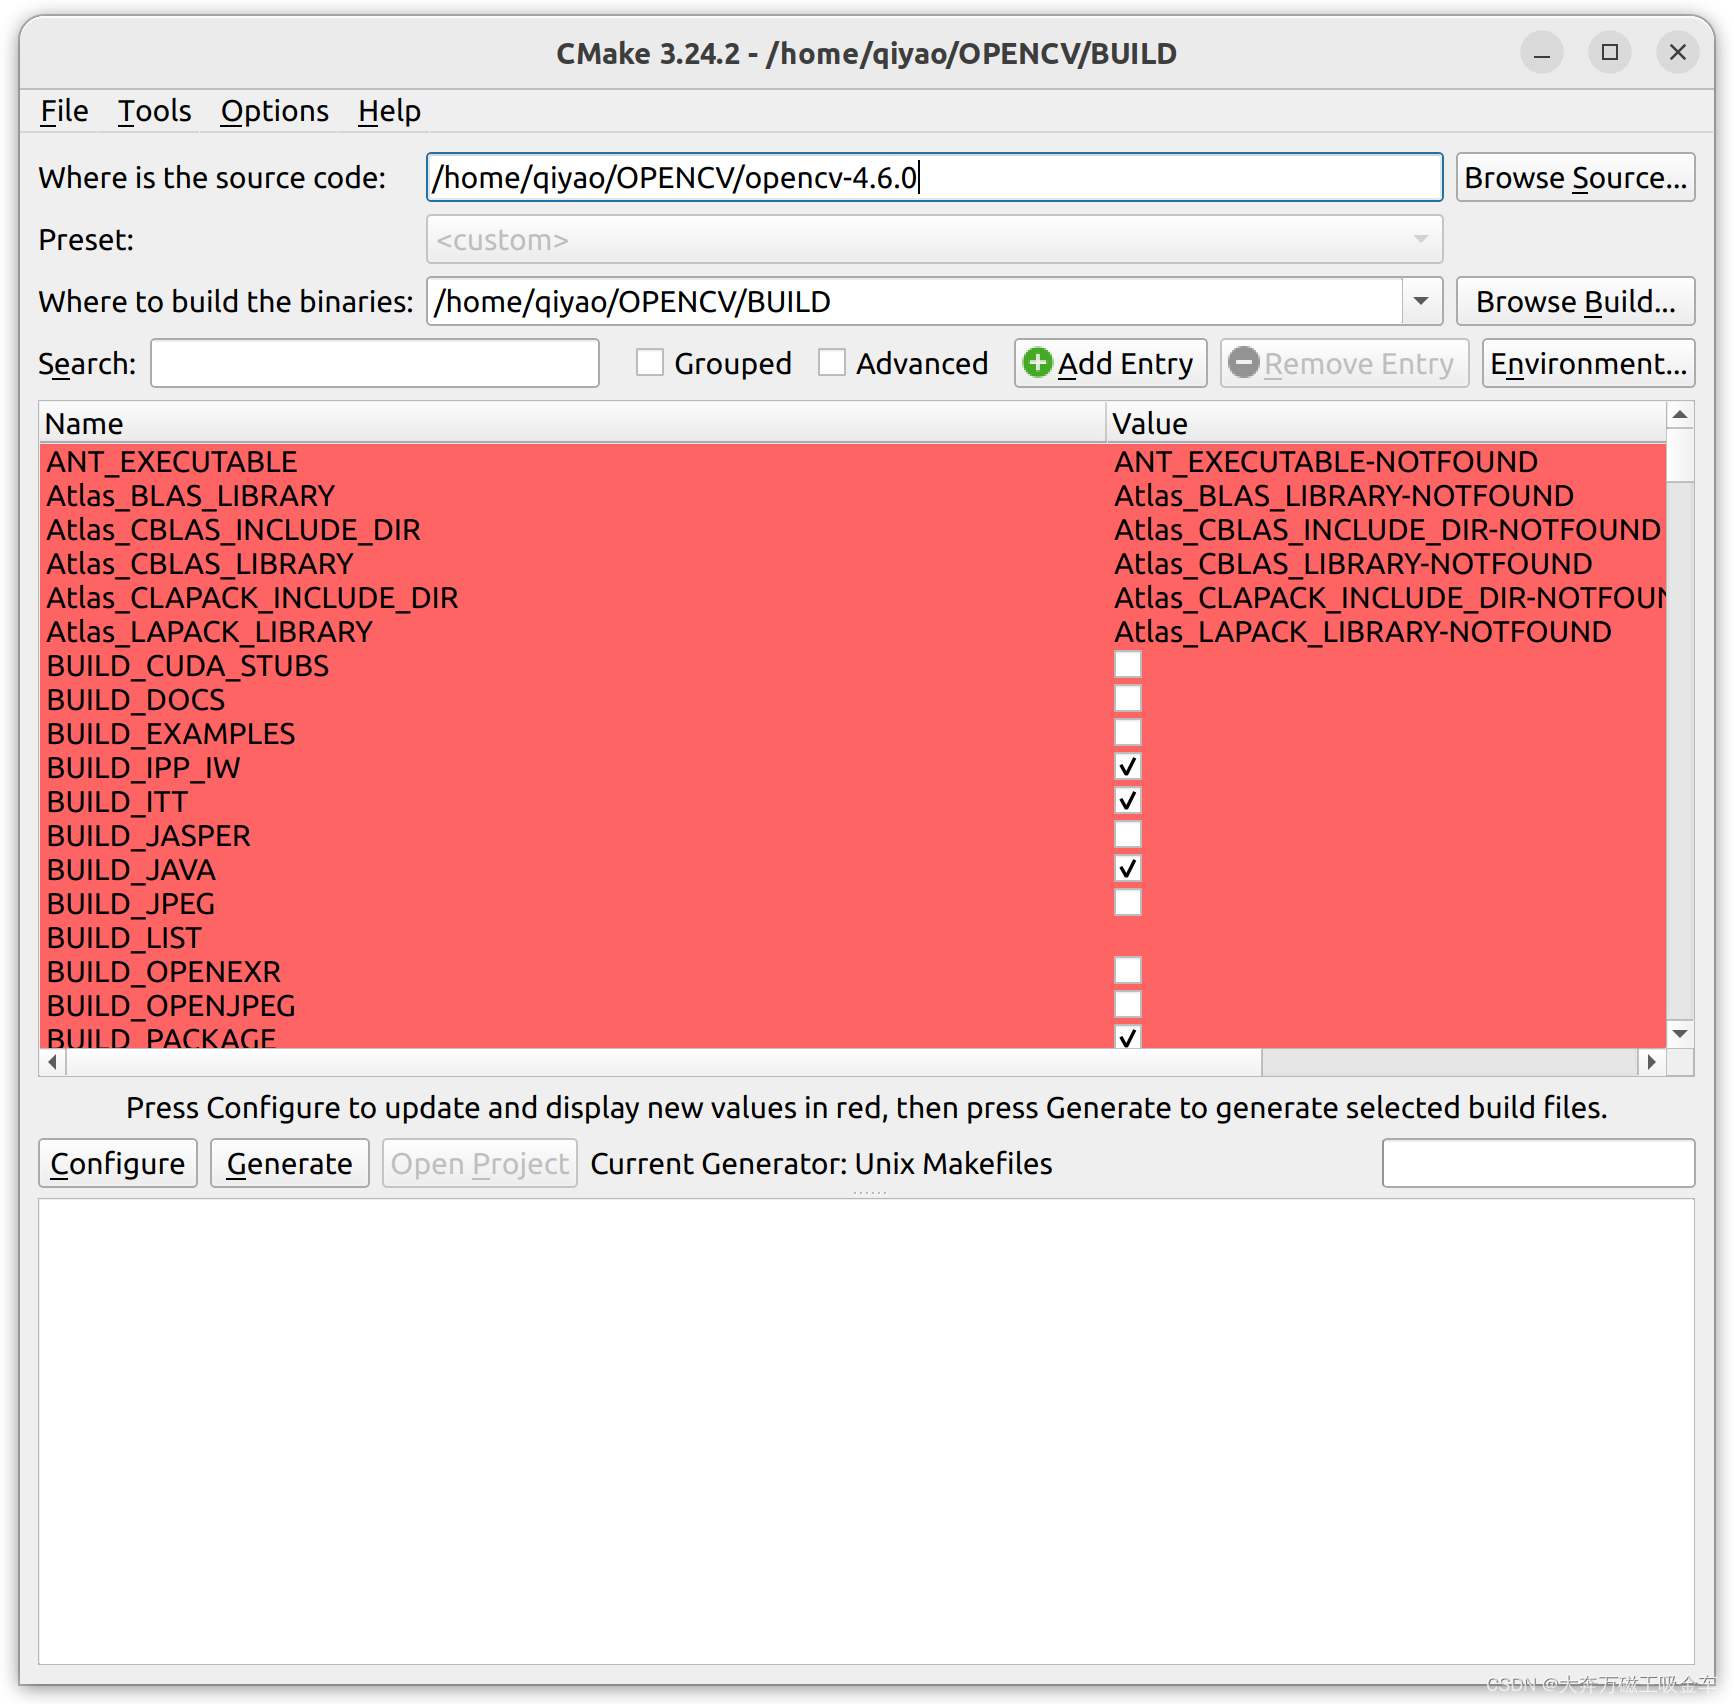Minimize the CMake window

click(1542, 53)
